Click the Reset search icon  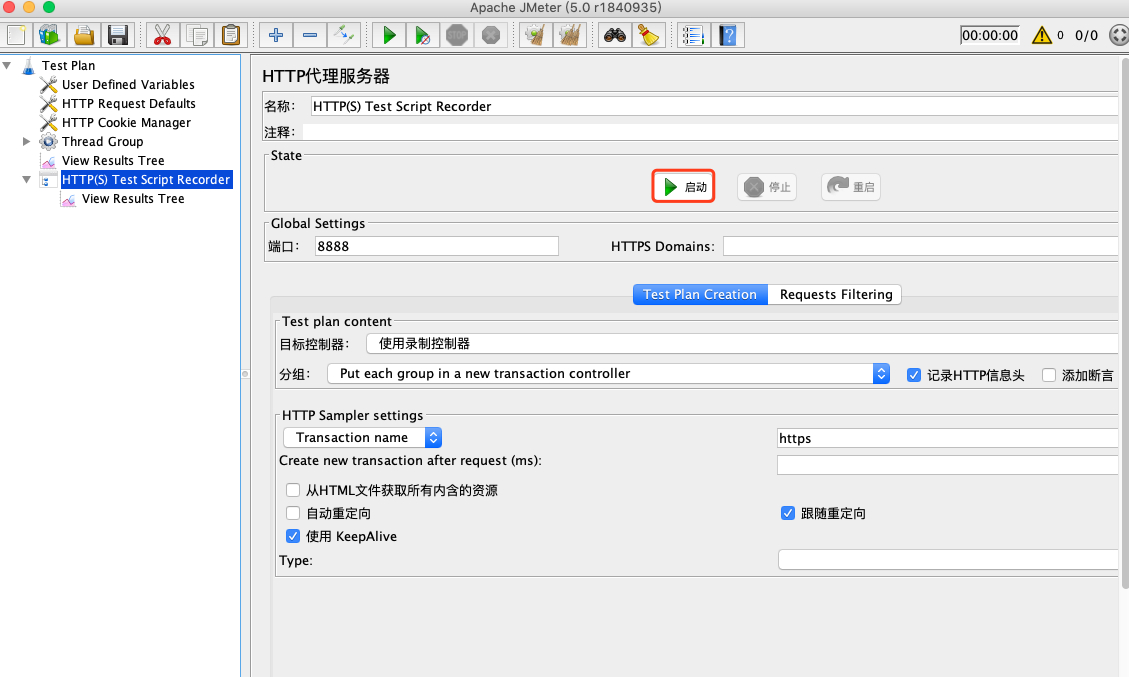(649, 35)
